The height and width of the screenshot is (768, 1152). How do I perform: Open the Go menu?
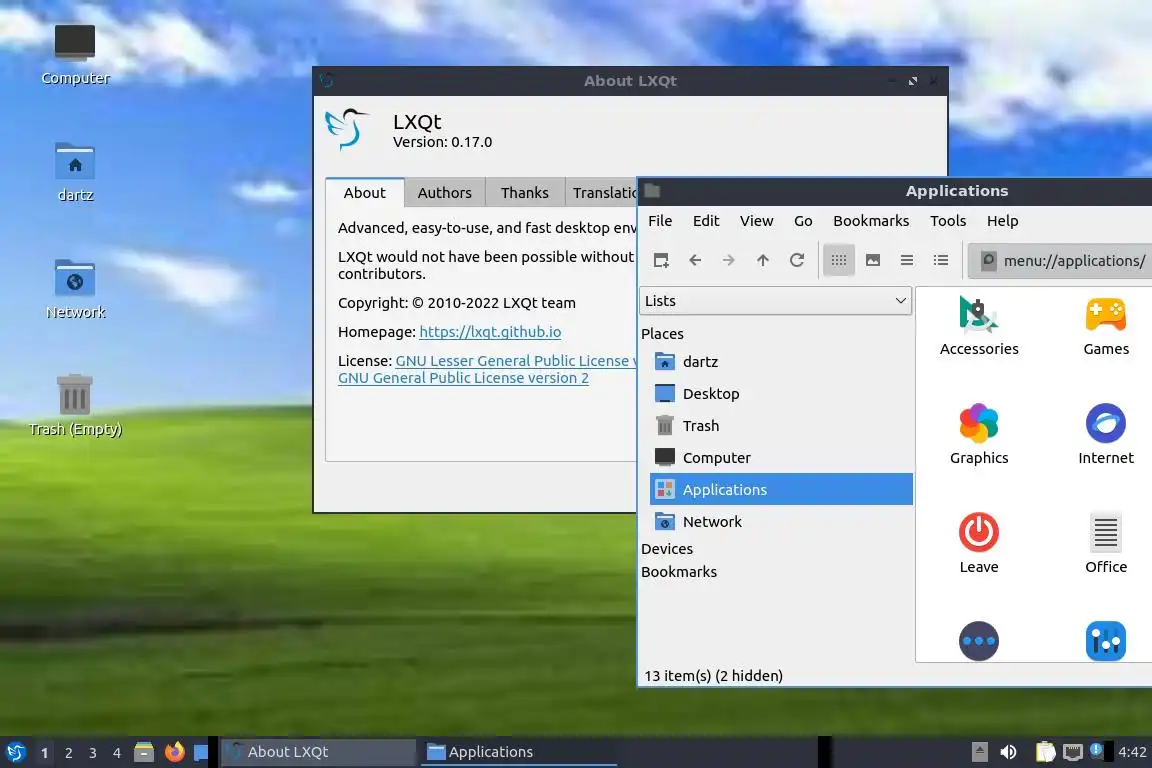[x=803, y=220]
